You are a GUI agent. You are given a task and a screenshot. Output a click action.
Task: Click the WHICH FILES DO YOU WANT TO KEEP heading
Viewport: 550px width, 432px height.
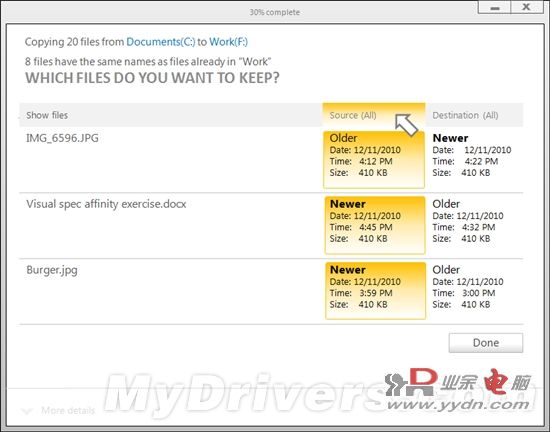pos(152,78)
